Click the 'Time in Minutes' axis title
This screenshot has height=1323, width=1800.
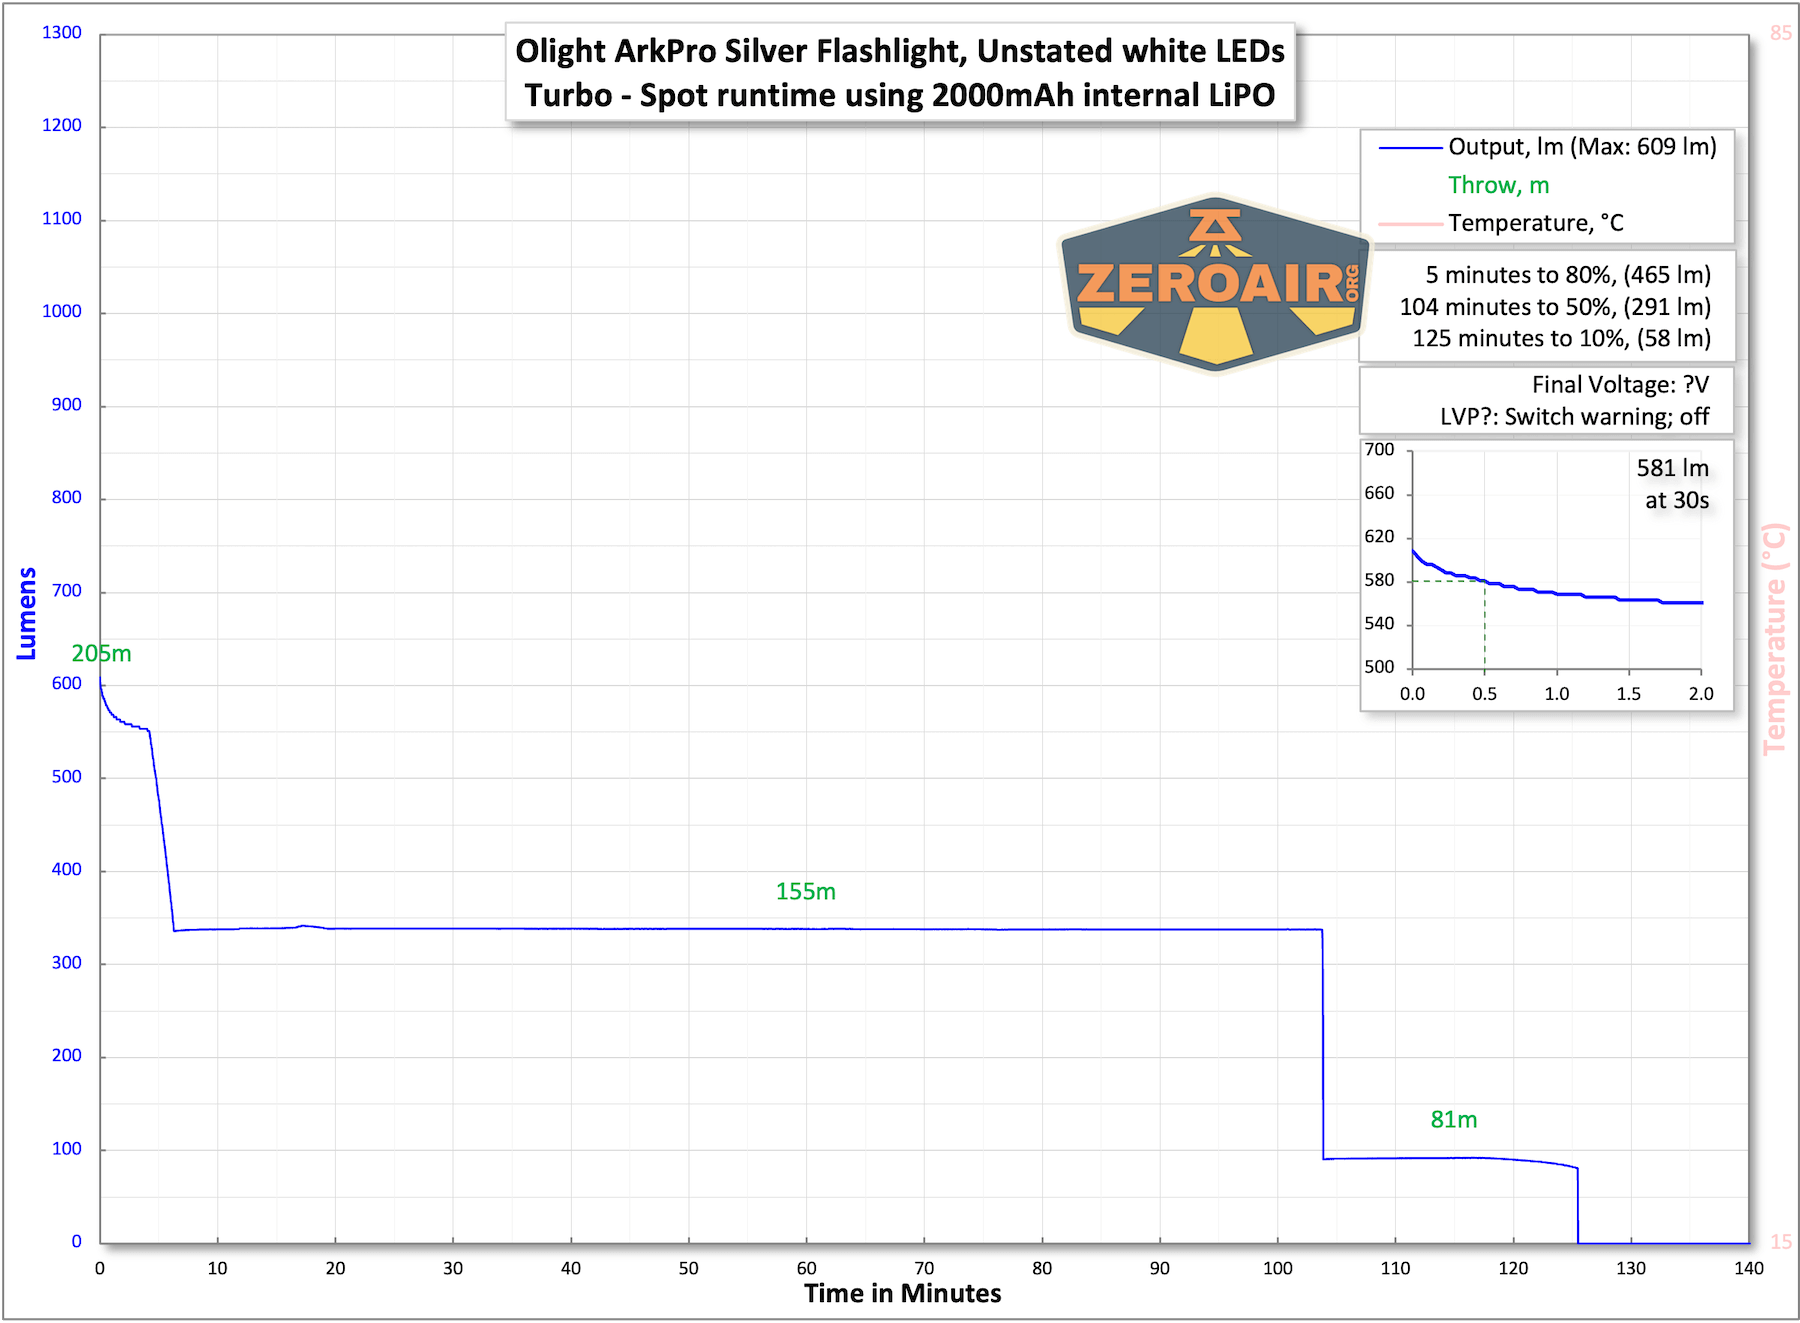[902, 1294]
